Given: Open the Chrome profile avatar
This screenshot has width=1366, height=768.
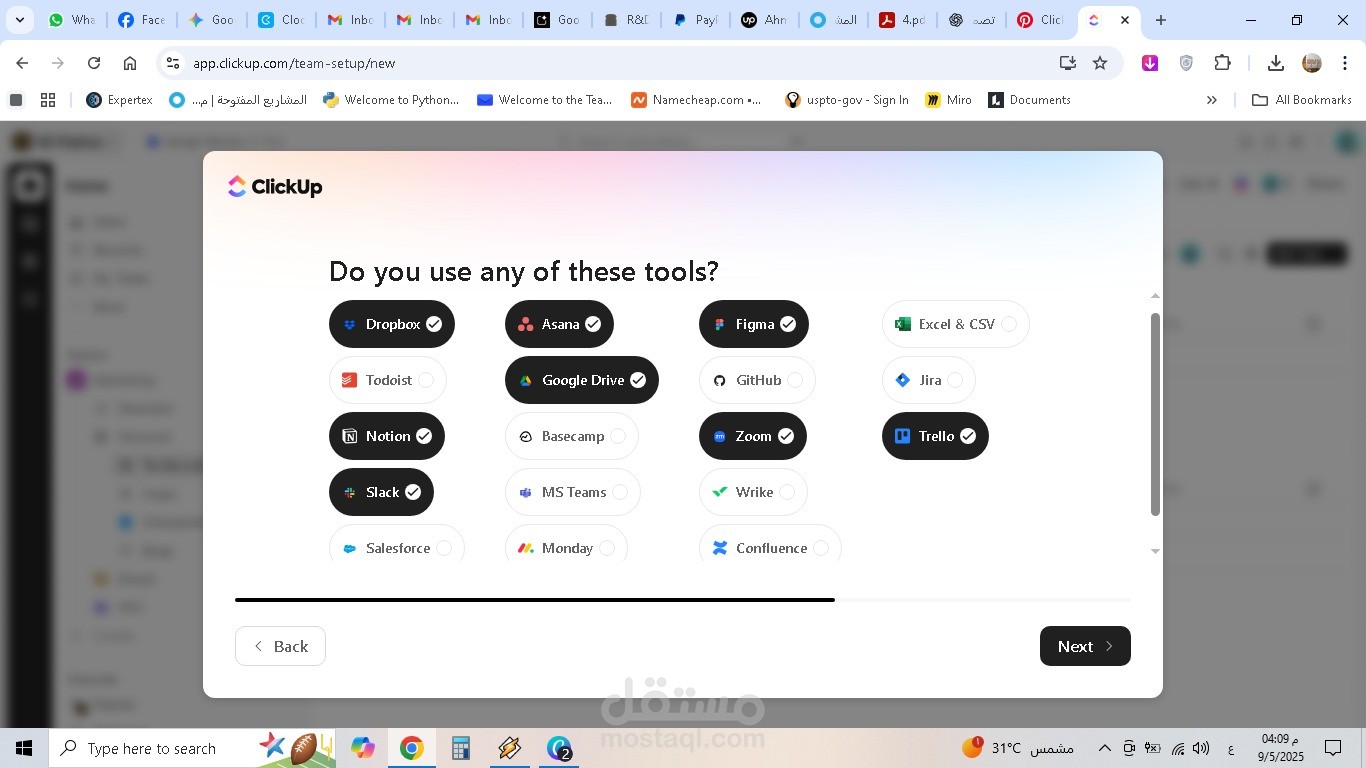Looking at the screenshot, I should (1312, 63).
